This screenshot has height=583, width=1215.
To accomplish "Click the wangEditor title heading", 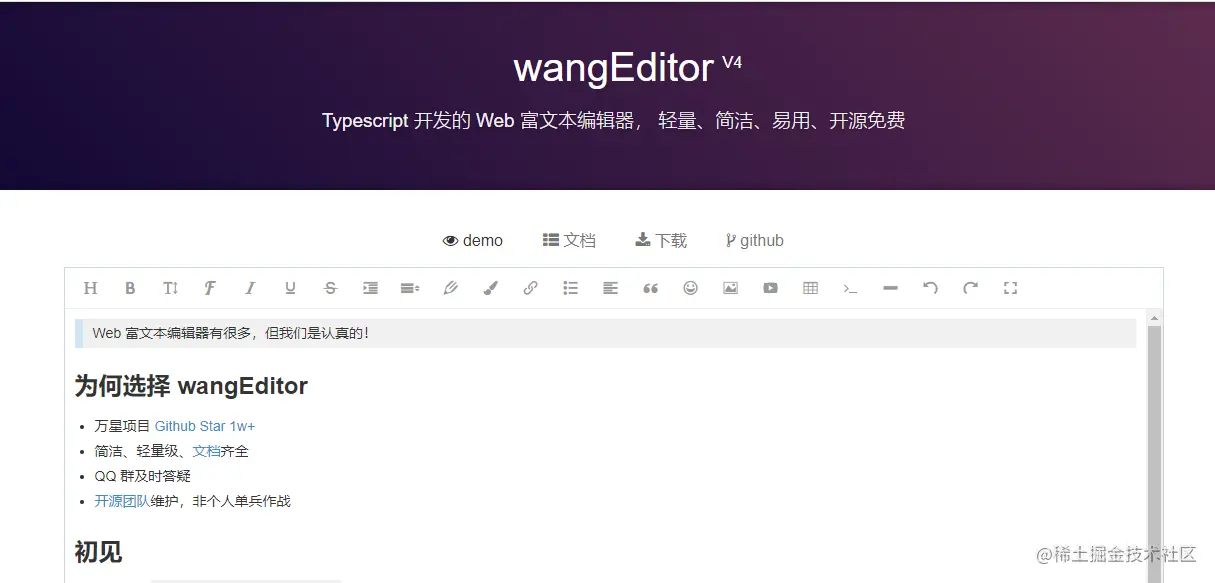I will (613, 67).
